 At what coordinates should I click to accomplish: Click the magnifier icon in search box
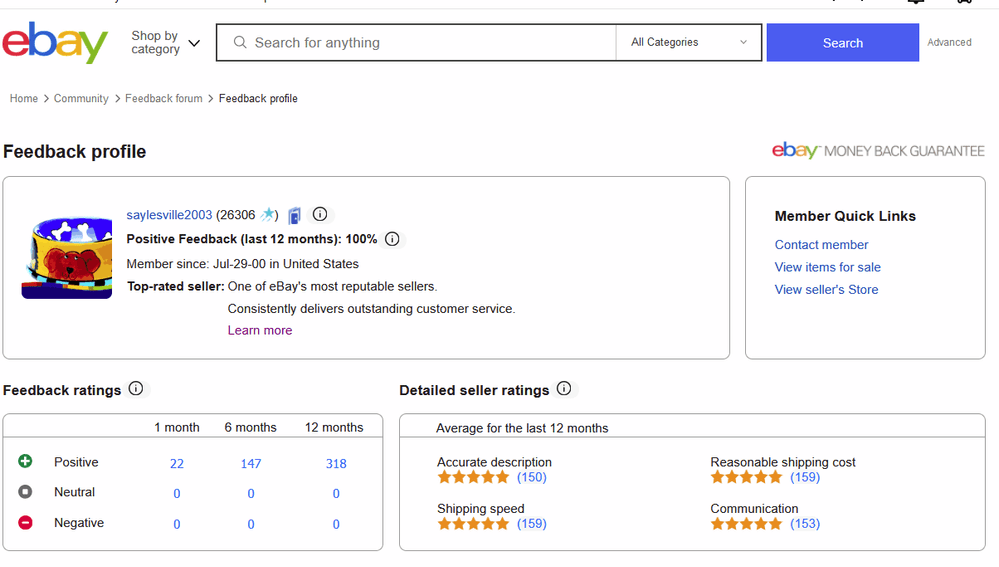click(x=240, y=43)
